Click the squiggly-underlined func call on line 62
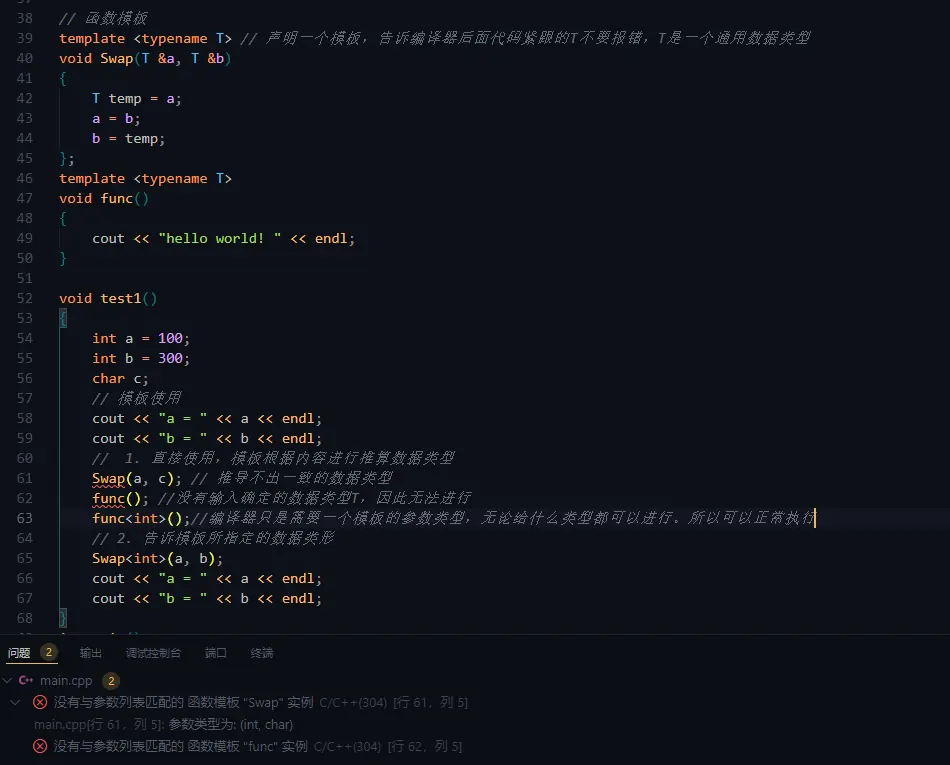Screen dimensions: 950x765 pyautogui.click(x=108, y=498)
